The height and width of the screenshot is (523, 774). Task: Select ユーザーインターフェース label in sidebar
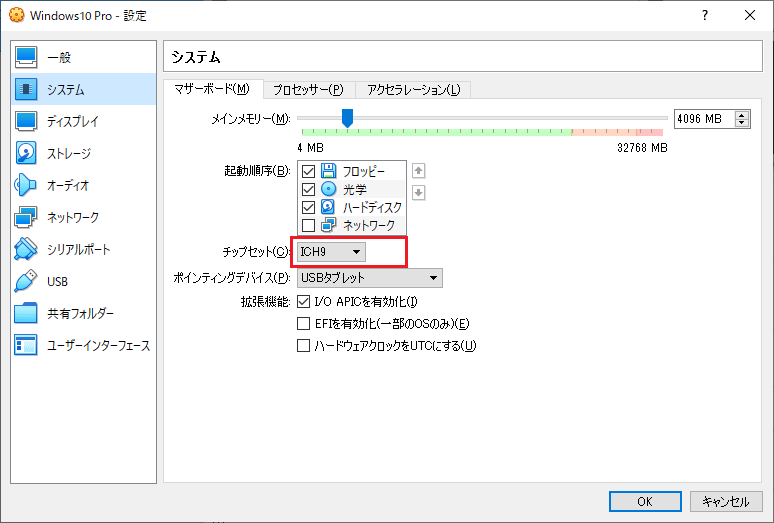(x=99, y=346)
